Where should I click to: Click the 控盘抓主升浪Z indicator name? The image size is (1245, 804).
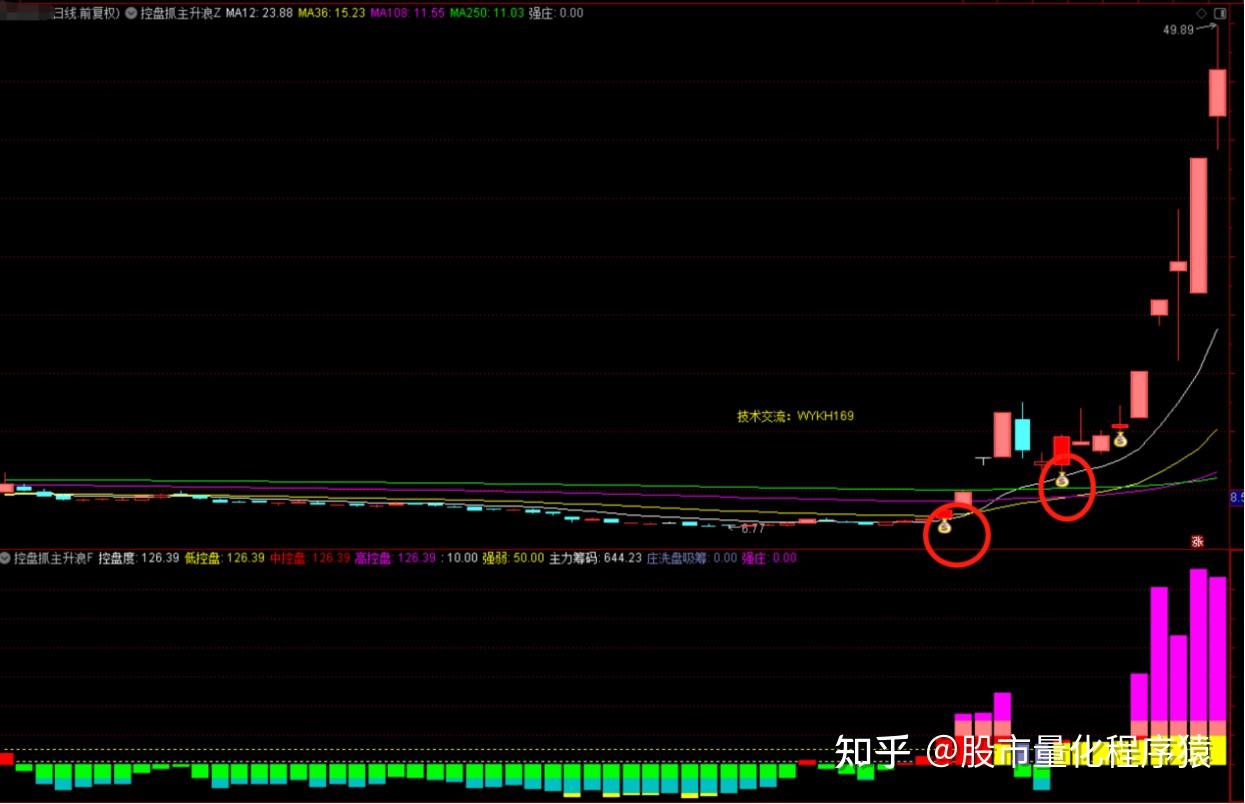point(181,13)
